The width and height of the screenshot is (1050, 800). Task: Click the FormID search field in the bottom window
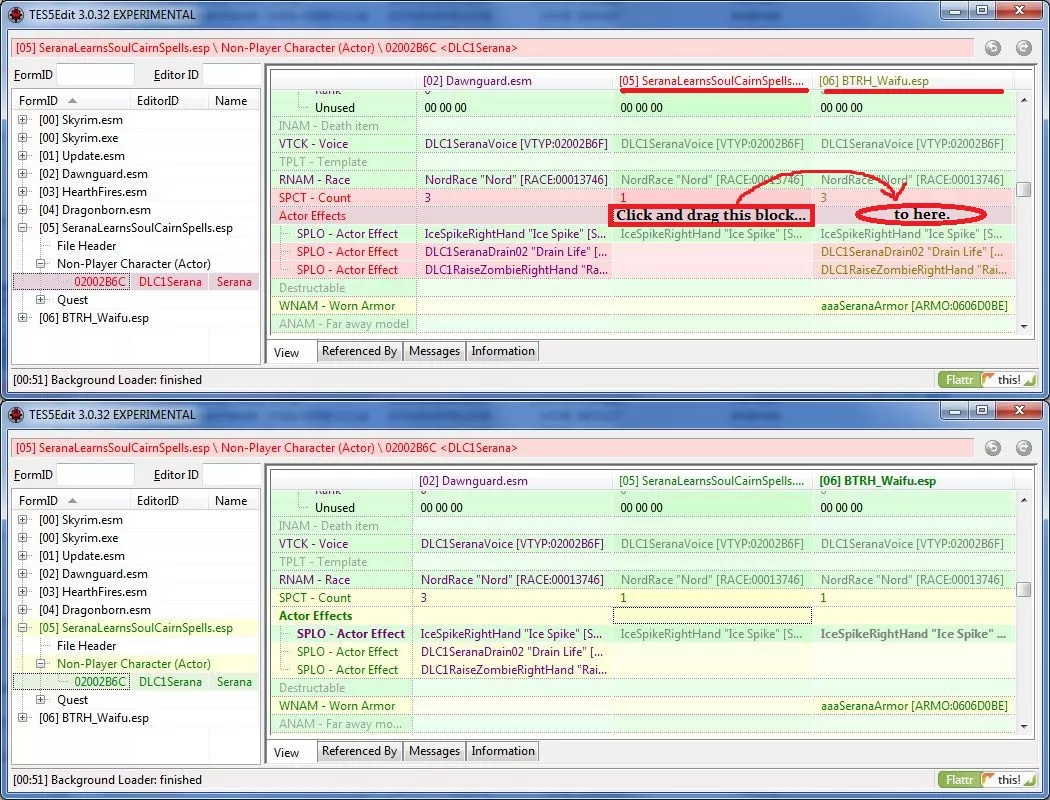click(x=96, y=475)
